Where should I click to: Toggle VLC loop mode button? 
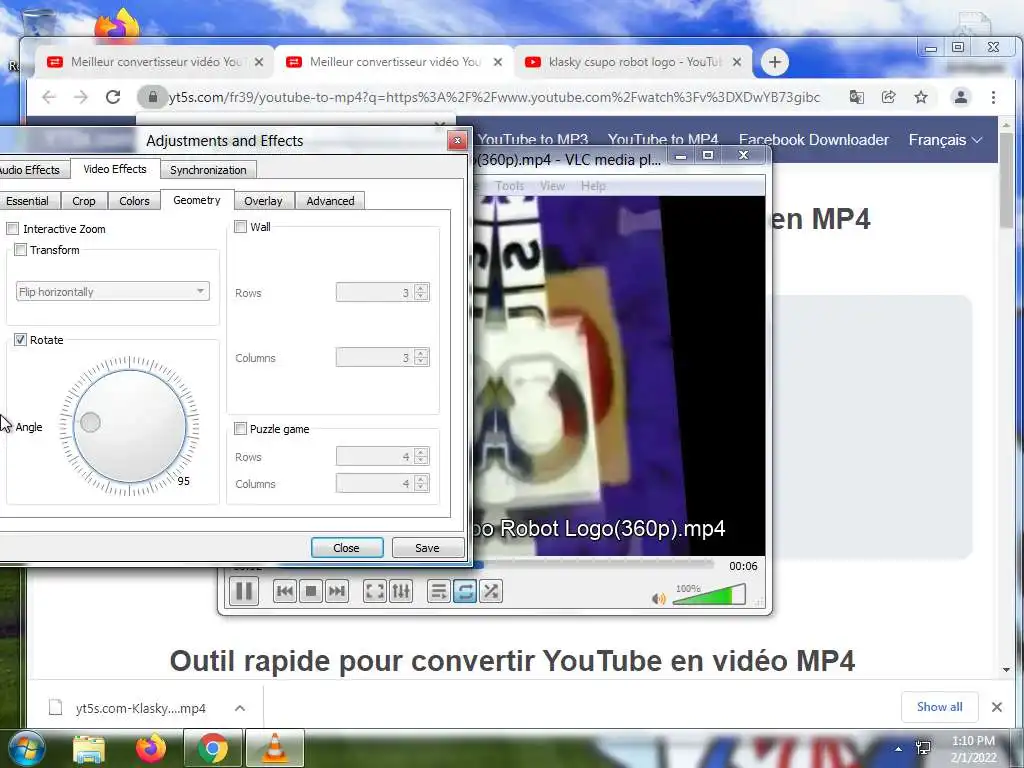[464, 591]
